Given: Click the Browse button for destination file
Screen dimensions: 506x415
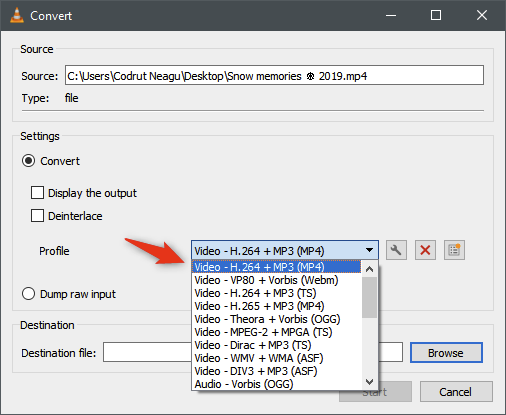Looking at the screenshot, I should pyautogui.click(x=446, y=353).
